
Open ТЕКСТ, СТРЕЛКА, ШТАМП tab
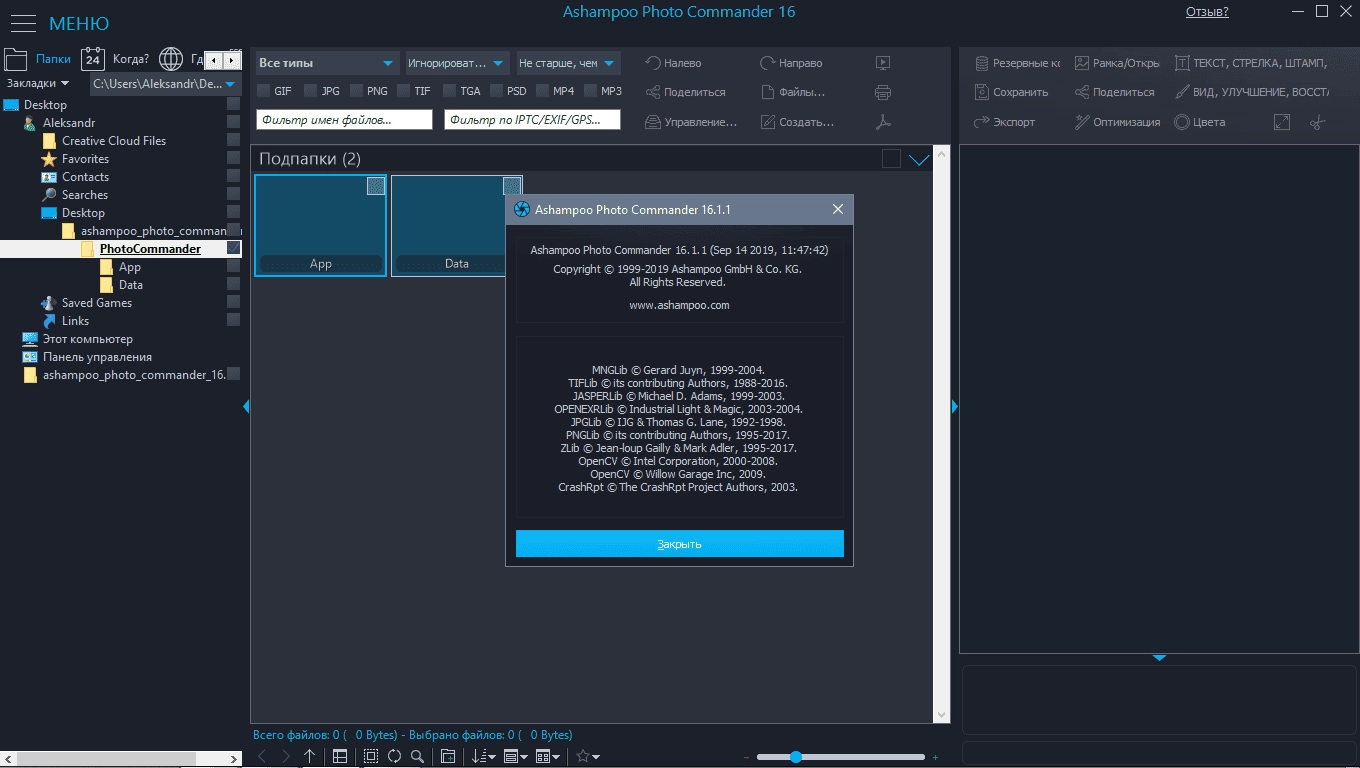(1251, 62)
